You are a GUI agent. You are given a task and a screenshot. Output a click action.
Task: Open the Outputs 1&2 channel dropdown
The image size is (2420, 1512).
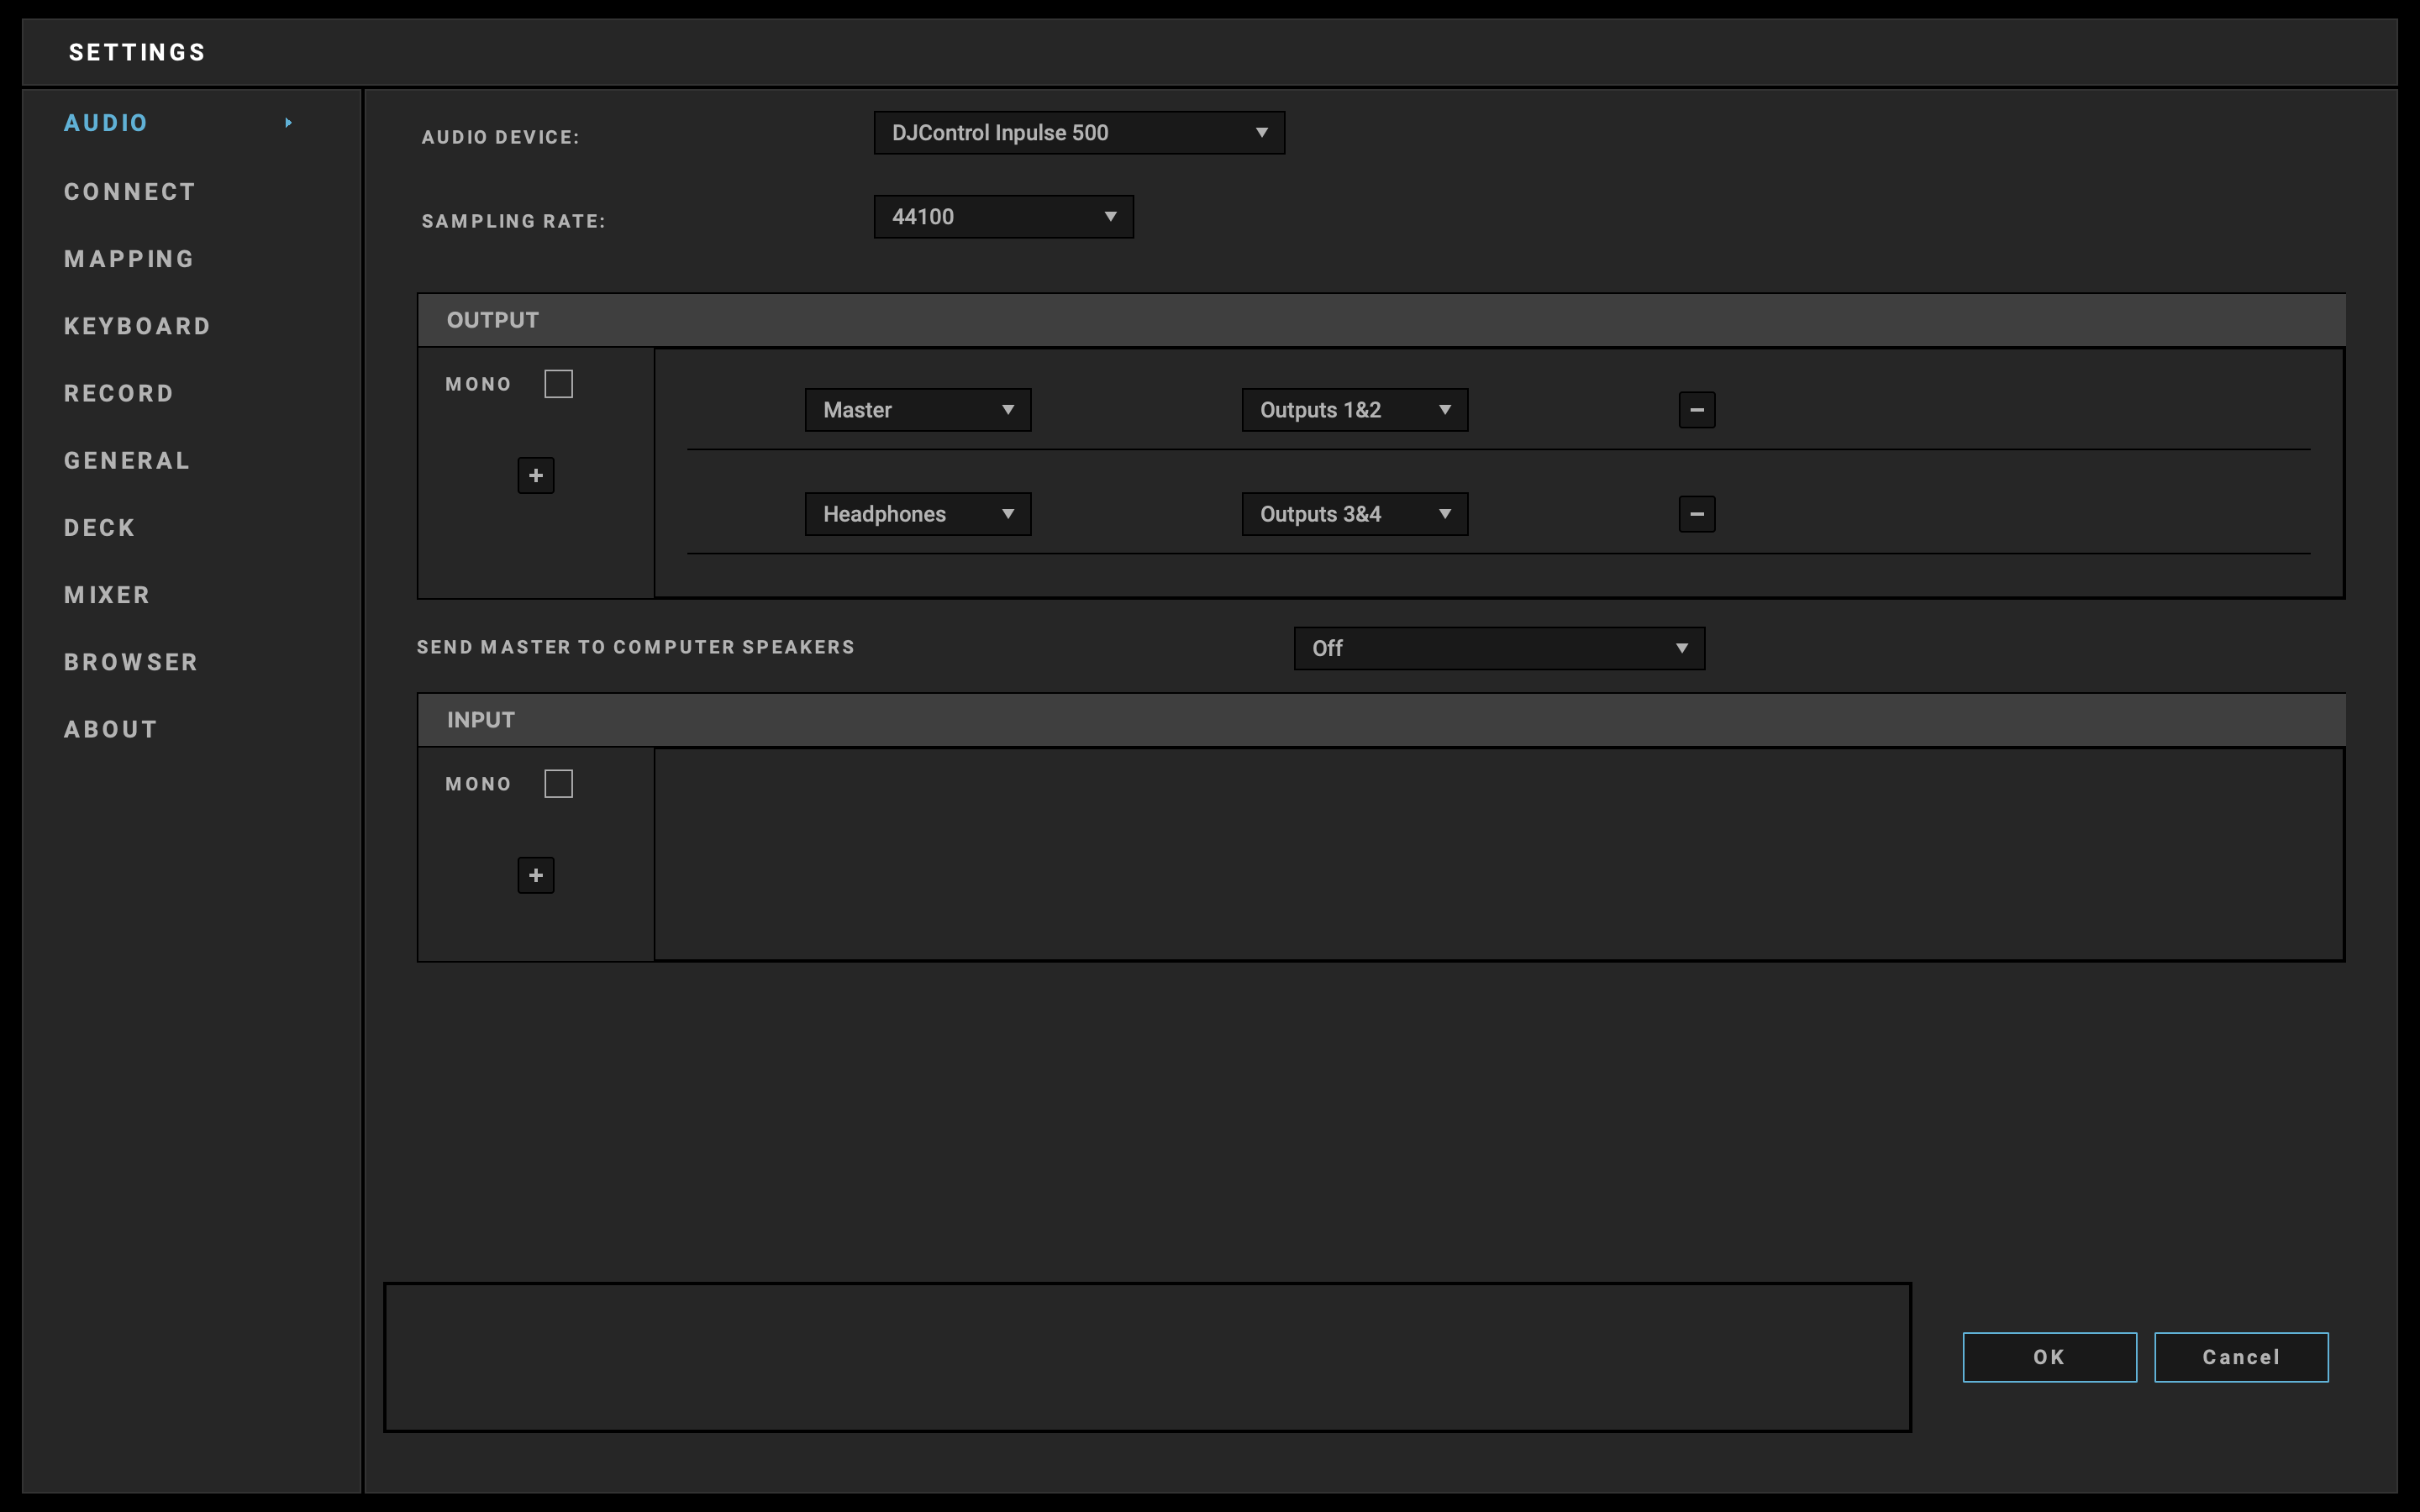tap(1354, 410)
